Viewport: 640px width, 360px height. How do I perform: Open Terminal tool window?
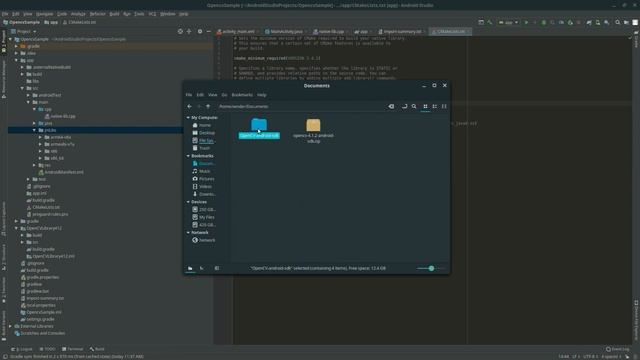(72, 349)
